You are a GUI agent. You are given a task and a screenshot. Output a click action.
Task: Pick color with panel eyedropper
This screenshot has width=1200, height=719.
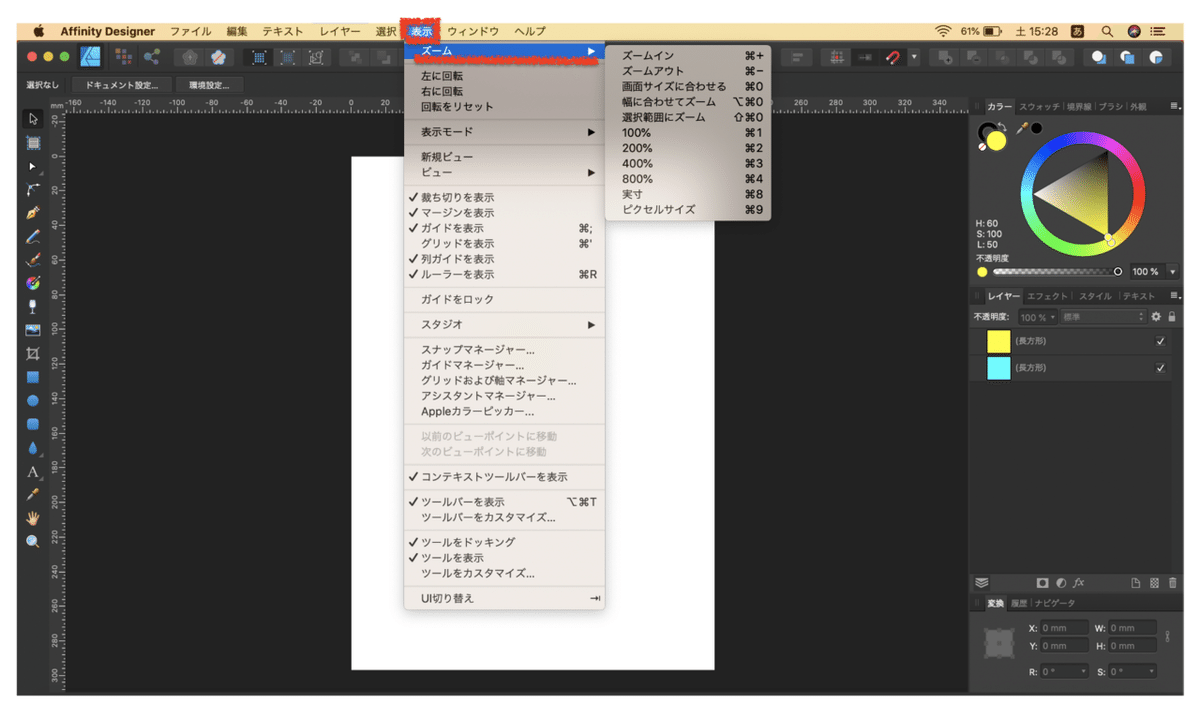pos(1021,128)
